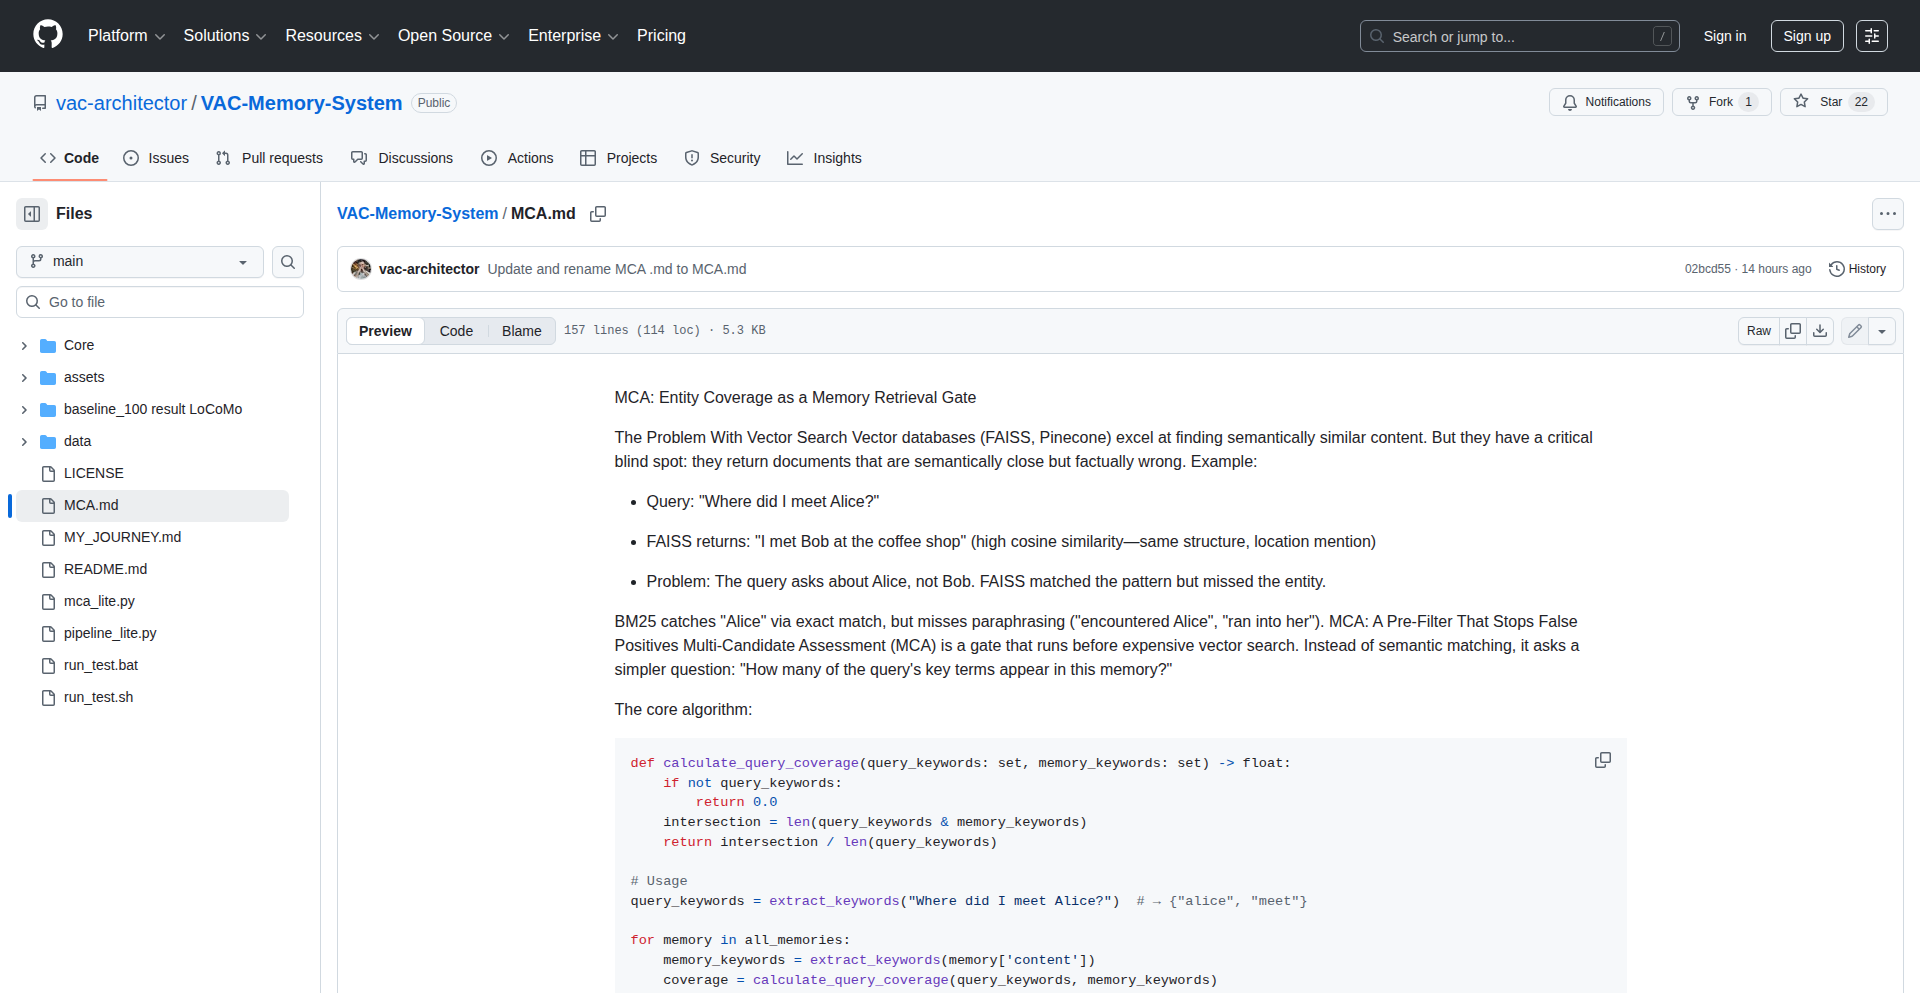
Task: Open the more options ellipsis menu
Action: point(1887,214)
